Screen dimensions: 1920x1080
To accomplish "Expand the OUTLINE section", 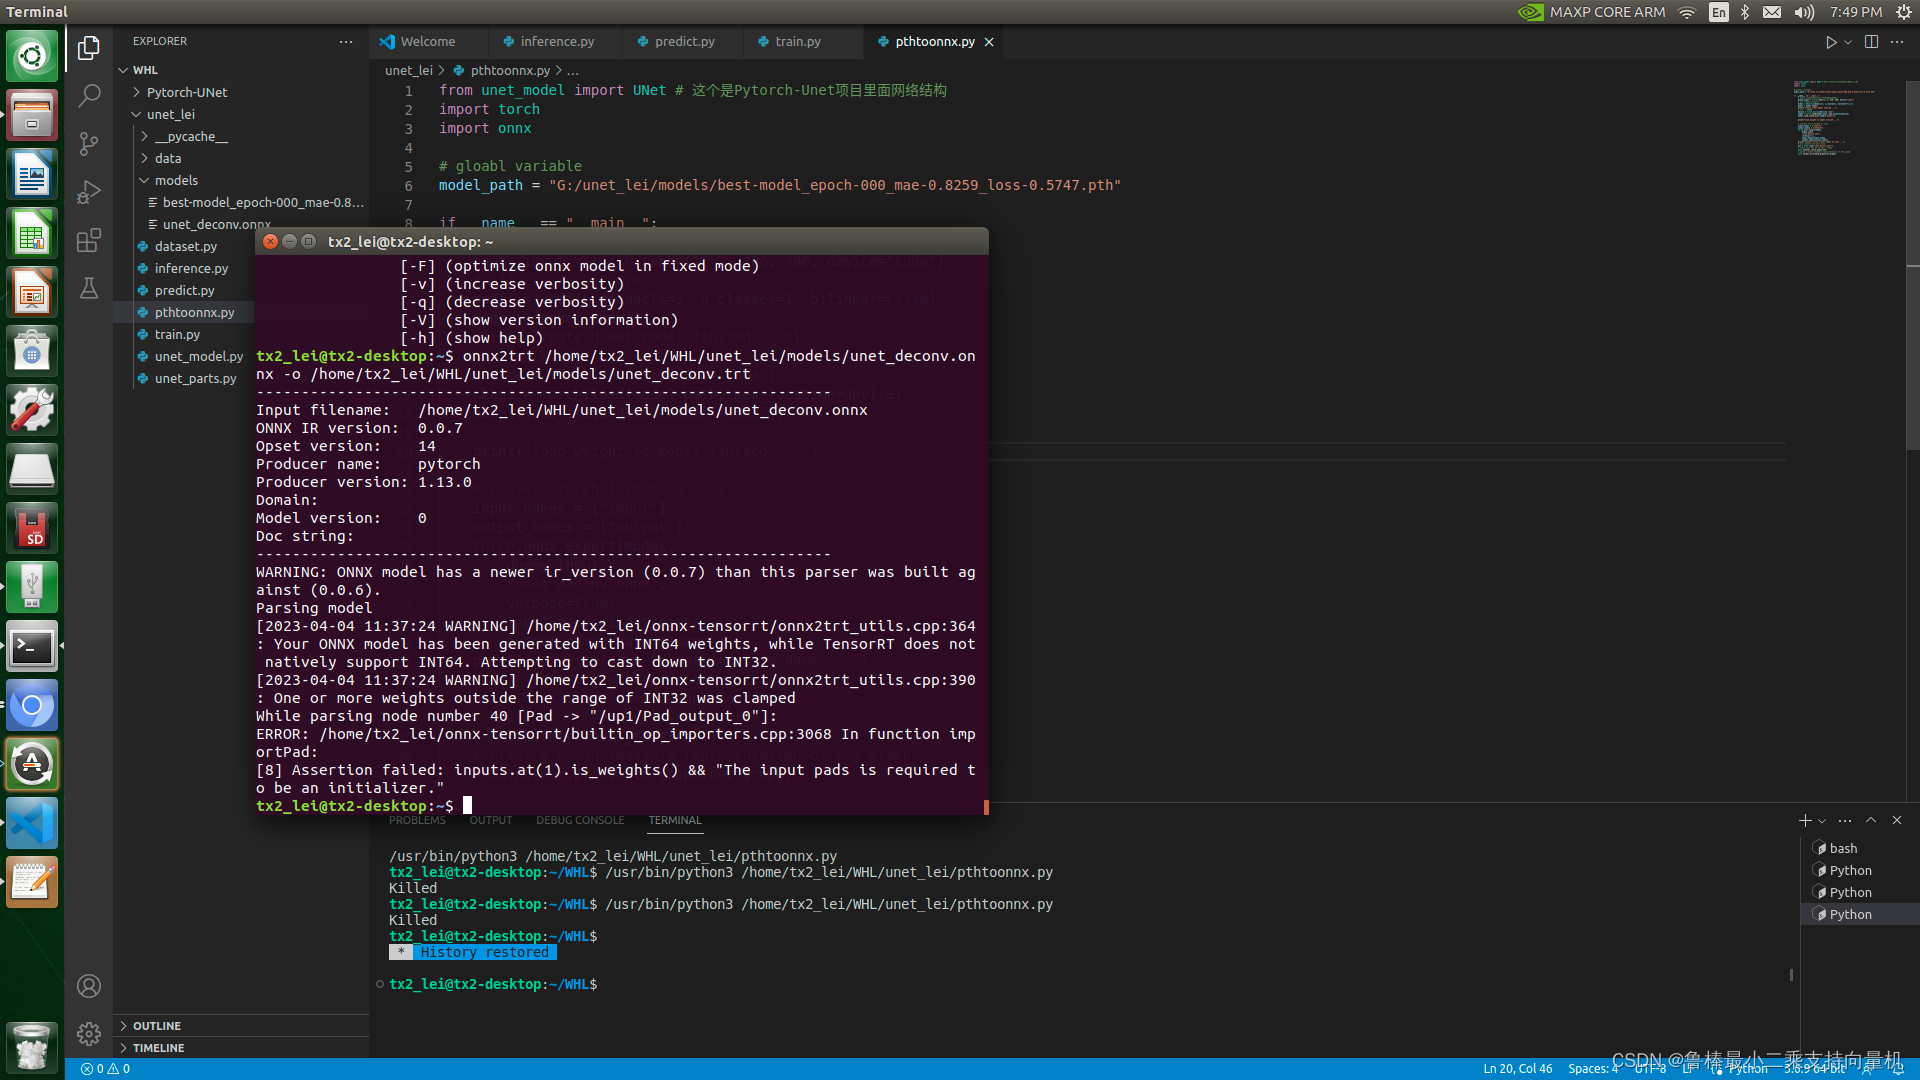I will coord(157,1026).
